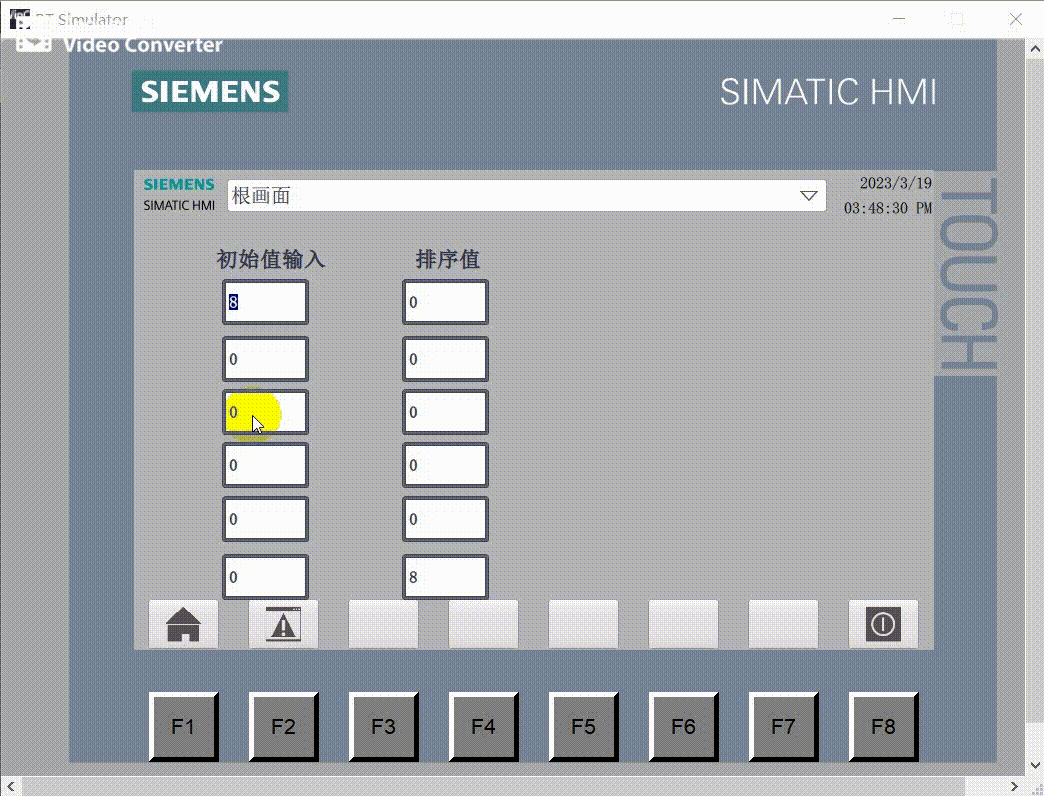
Task: Click the vertical scrollbar down arrow
Action: pos(1035,767)
